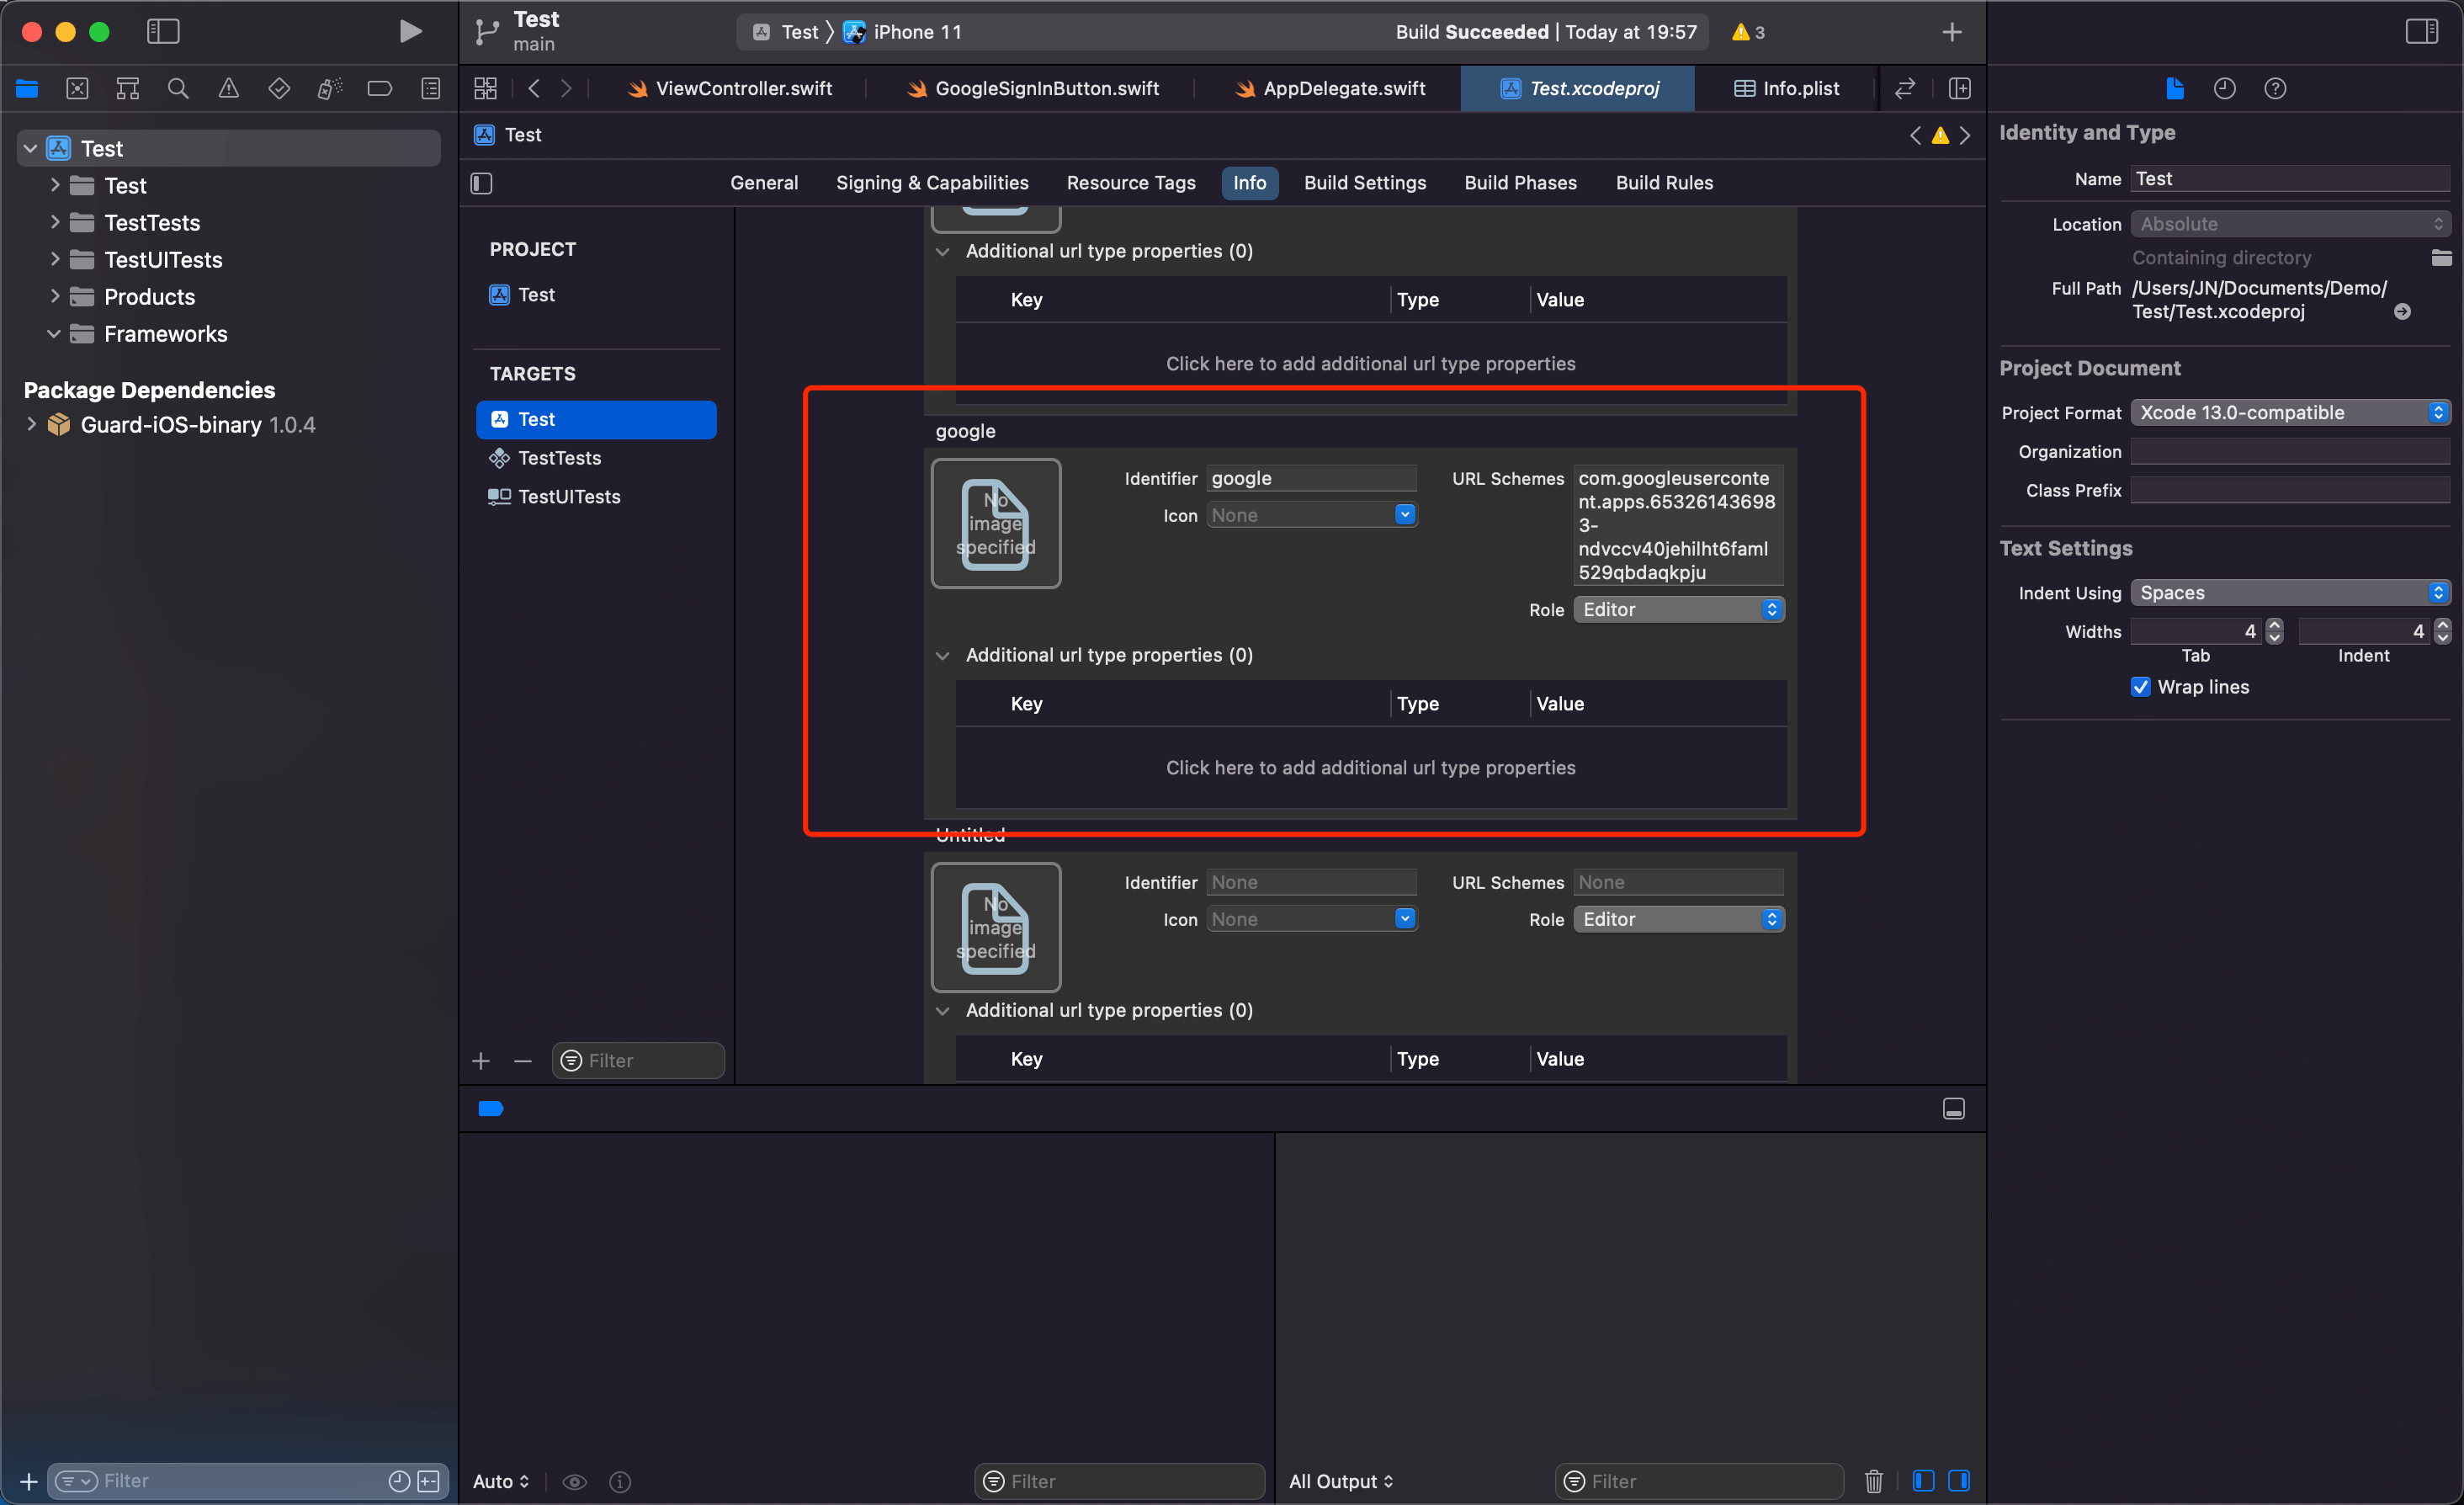Image resolution: width=2464 pixels, height=1505 pixels.
Task: Toggle the Wrap lines checkbox
Action: tap(2140, 687)
